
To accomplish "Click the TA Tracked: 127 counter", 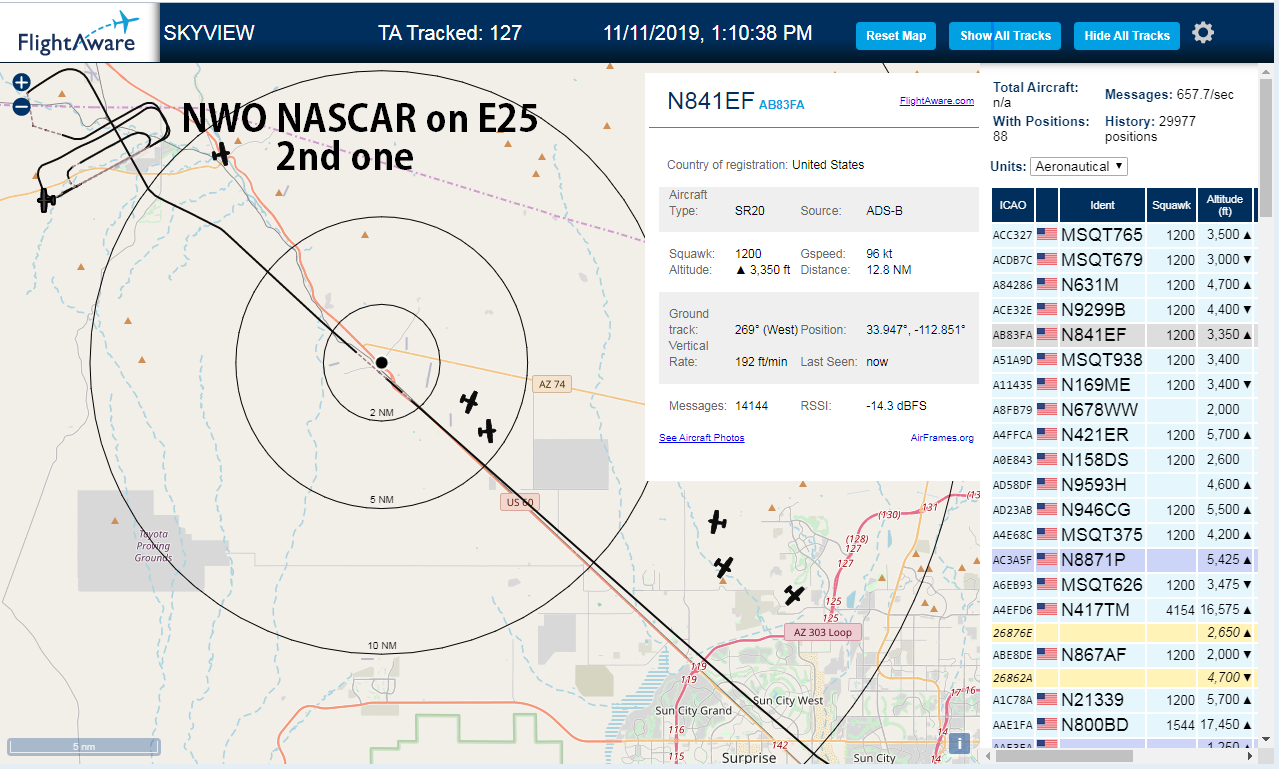I will click(x=450, y=33).
